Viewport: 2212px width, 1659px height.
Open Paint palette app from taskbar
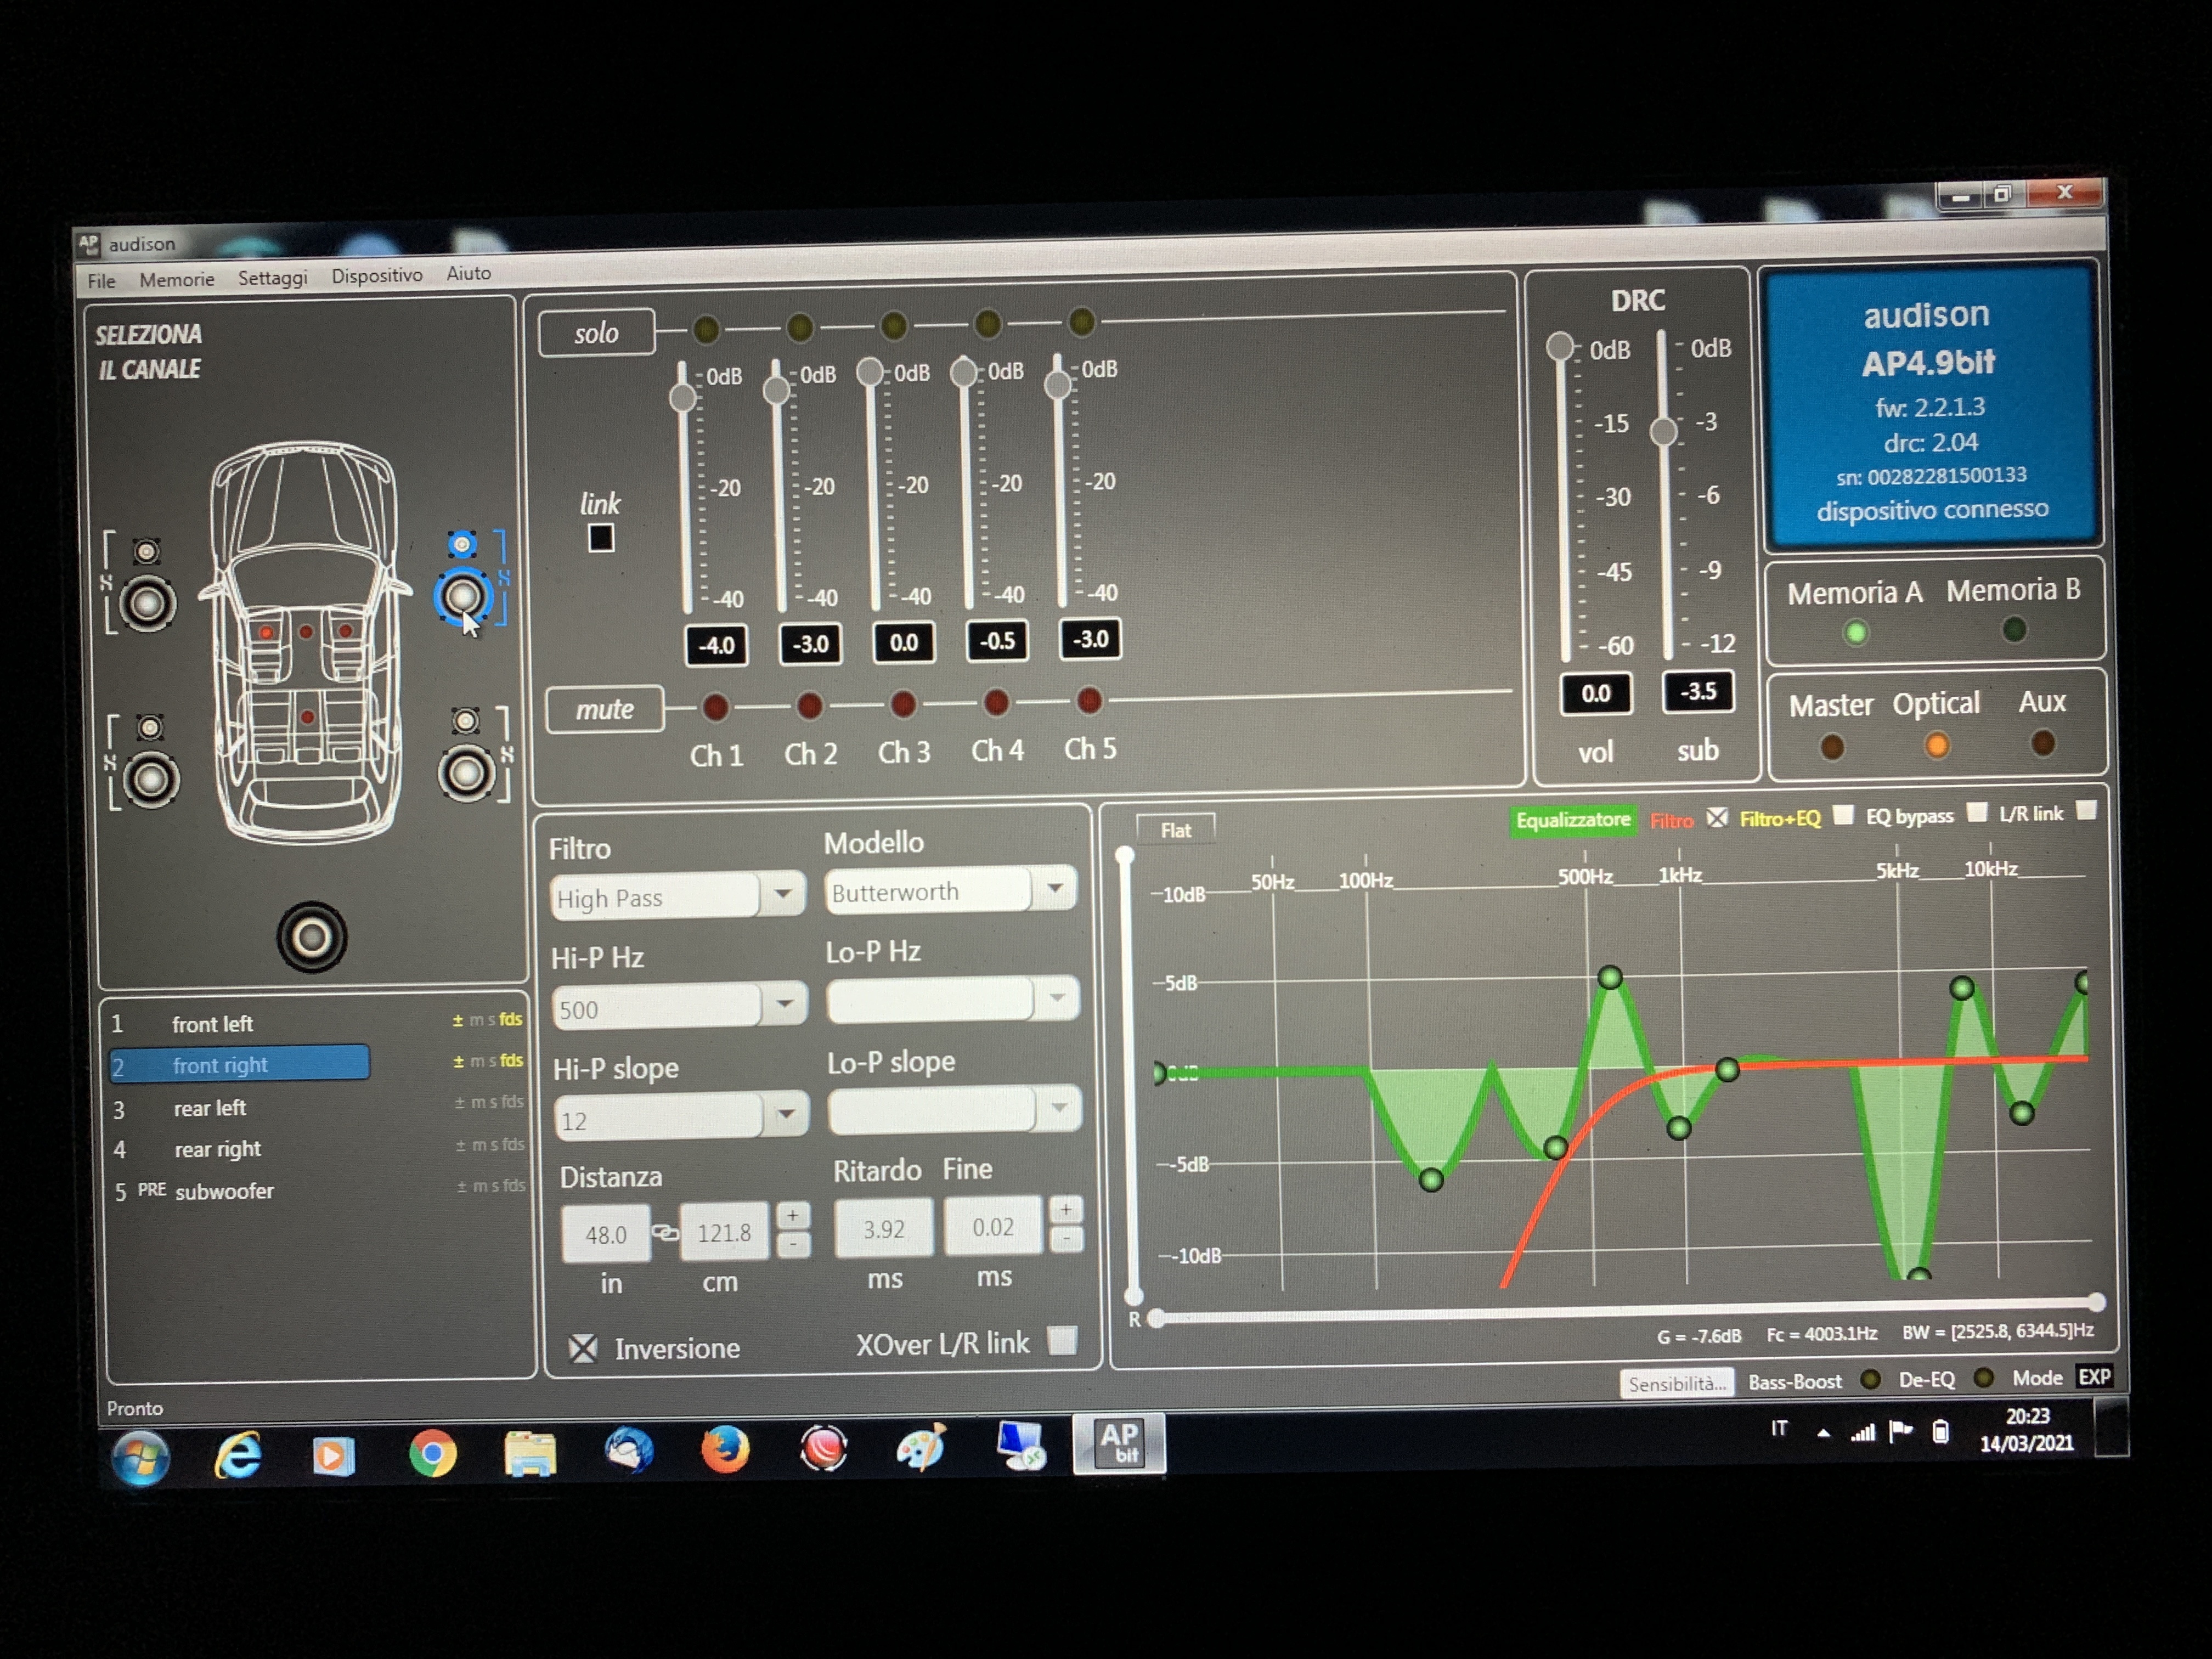pos(920,1447)
